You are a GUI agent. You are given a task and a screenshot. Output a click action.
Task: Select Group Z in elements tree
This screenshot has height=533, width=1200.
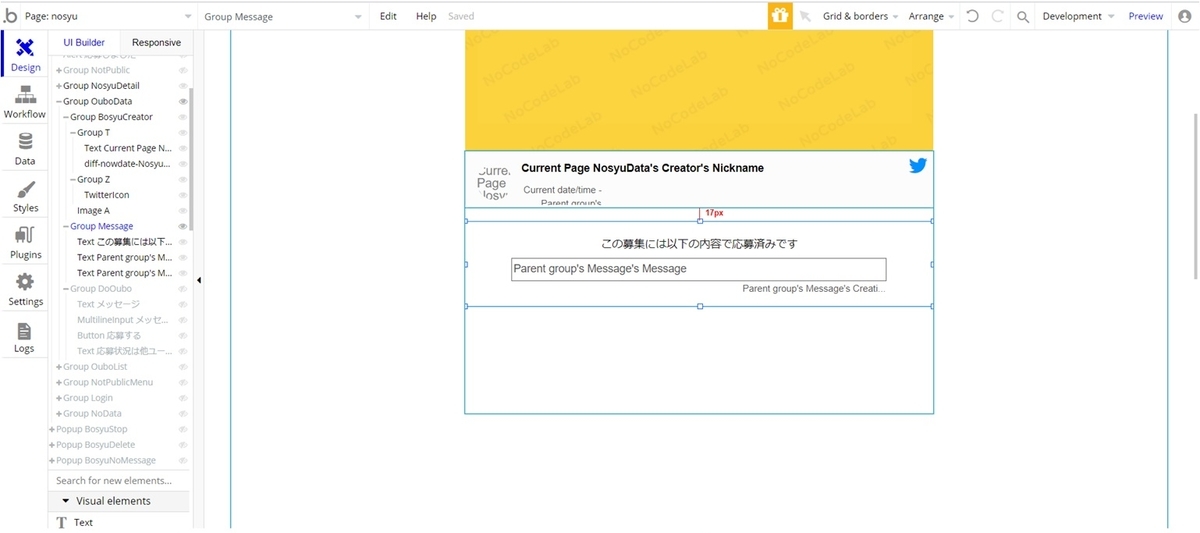point(94,179)
